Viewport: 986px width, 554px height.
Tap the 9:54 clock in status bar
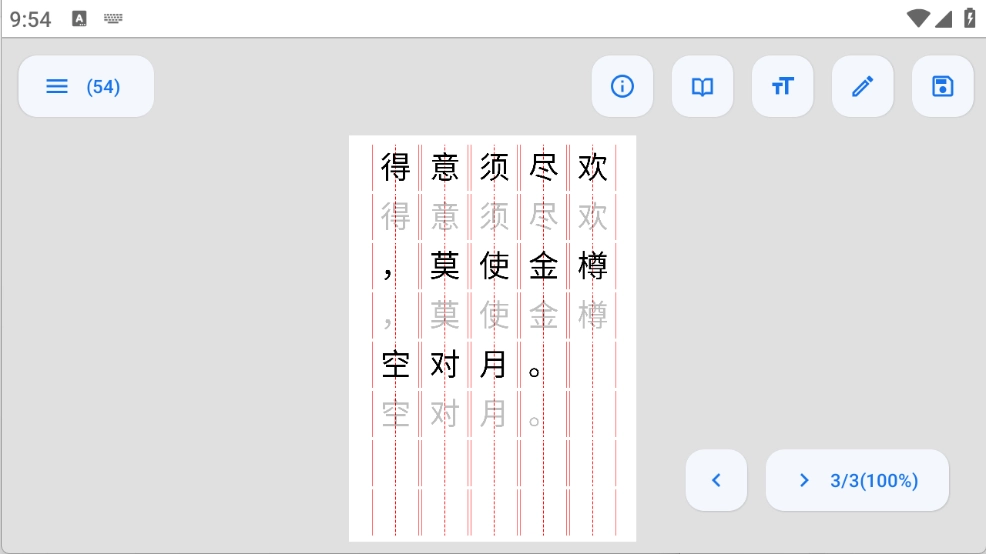31,19
